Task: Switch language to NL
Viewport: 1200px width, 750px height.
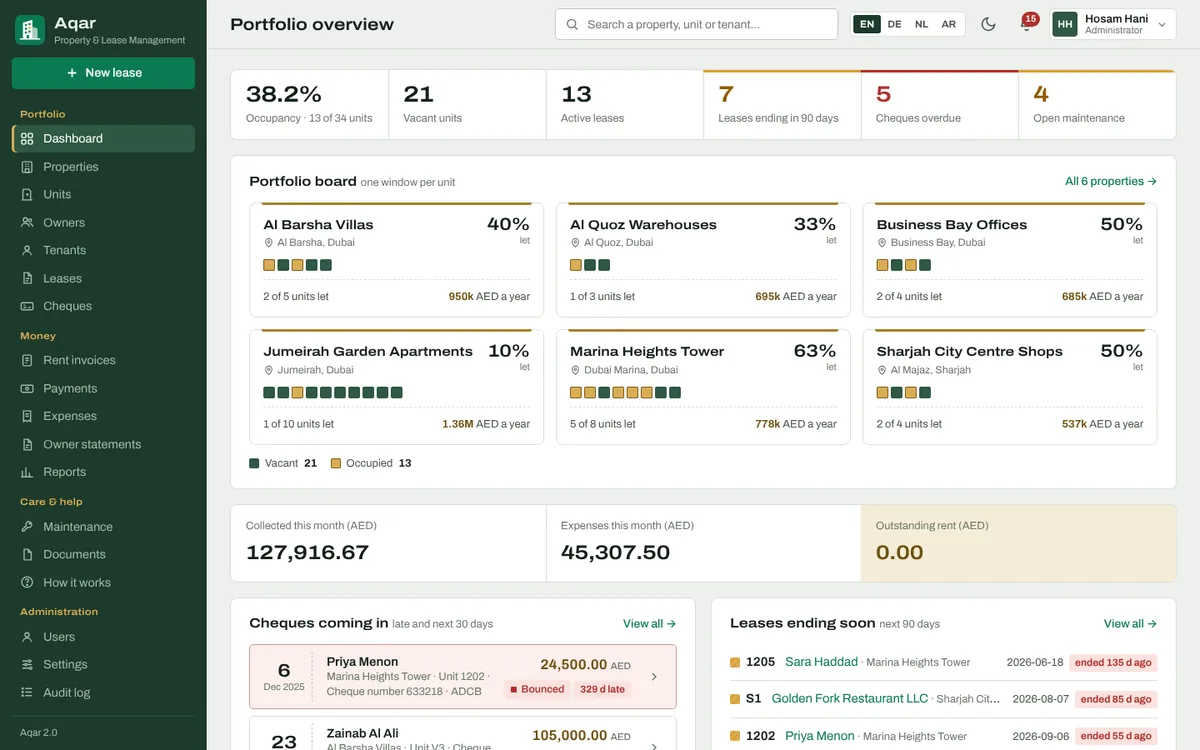Action: [x=921, y=24]
